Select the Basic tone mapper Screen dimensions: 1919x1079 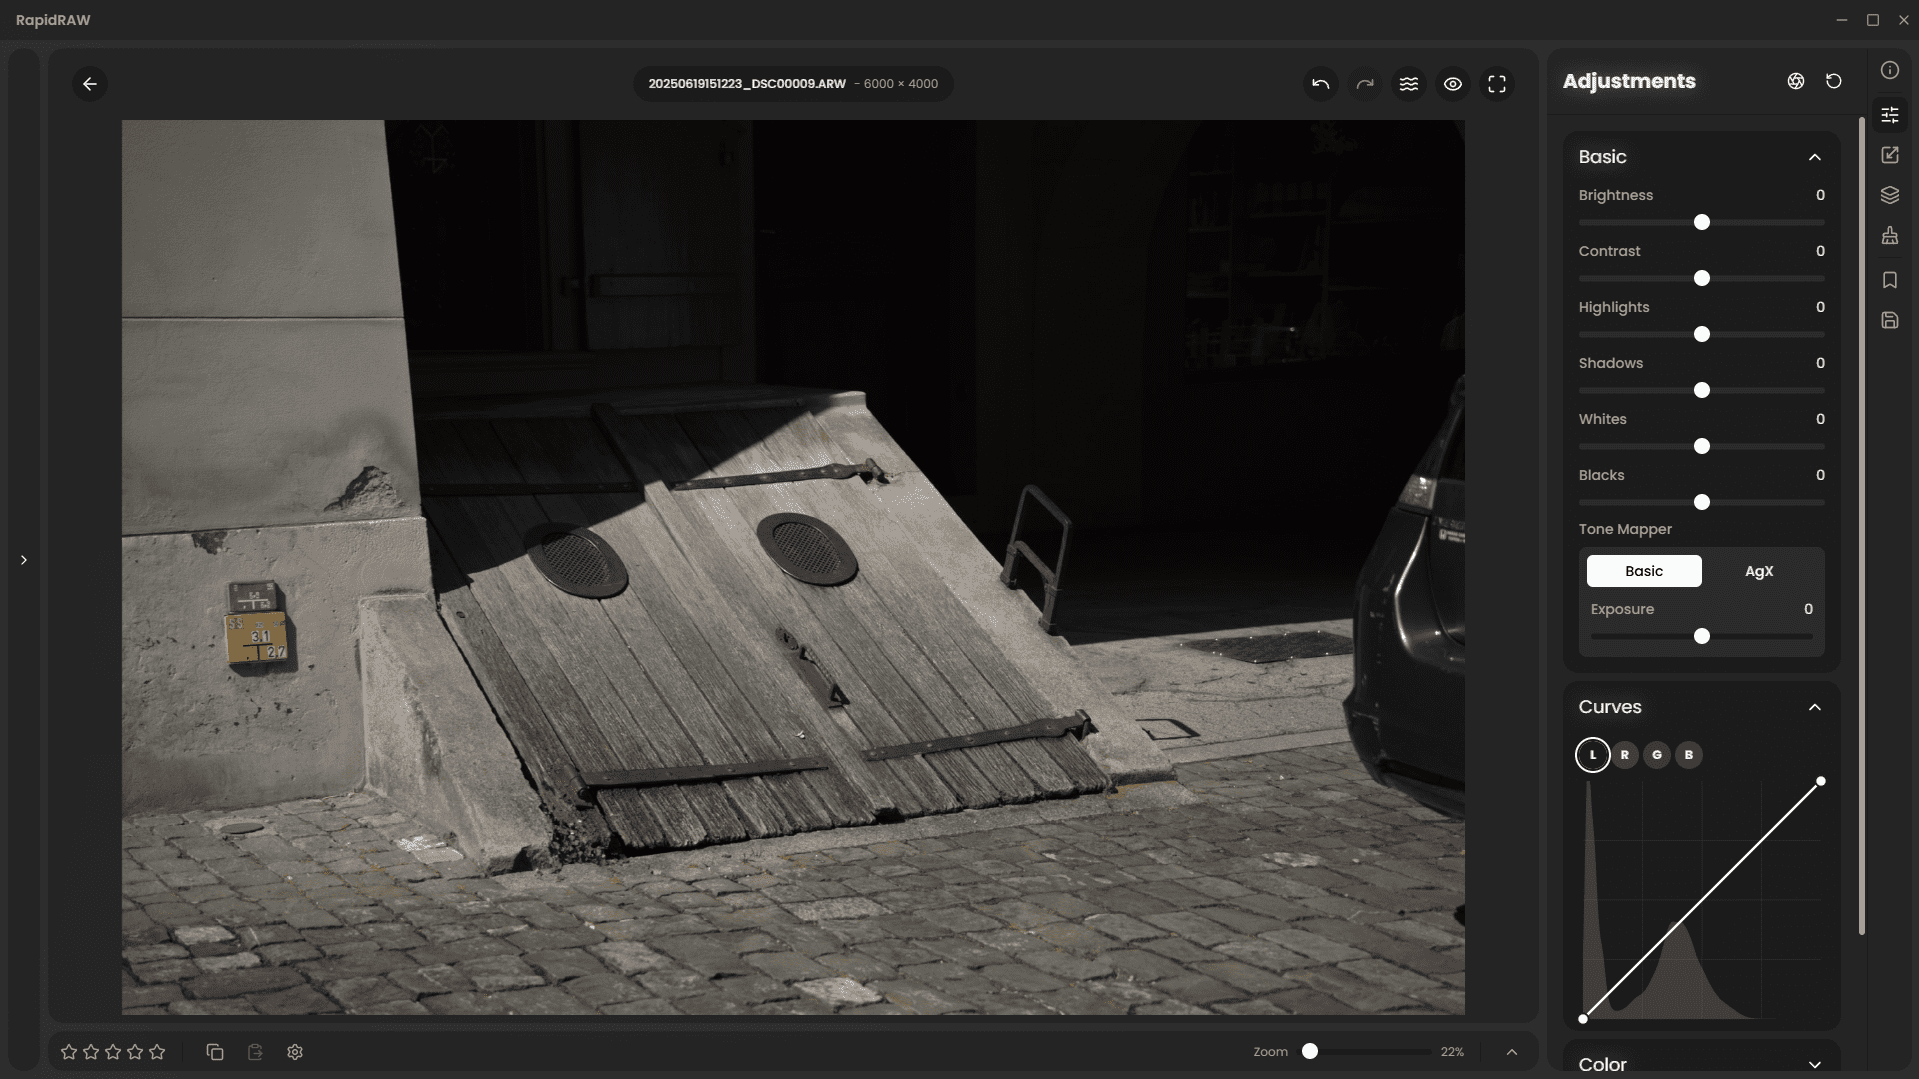(1644, 571)
